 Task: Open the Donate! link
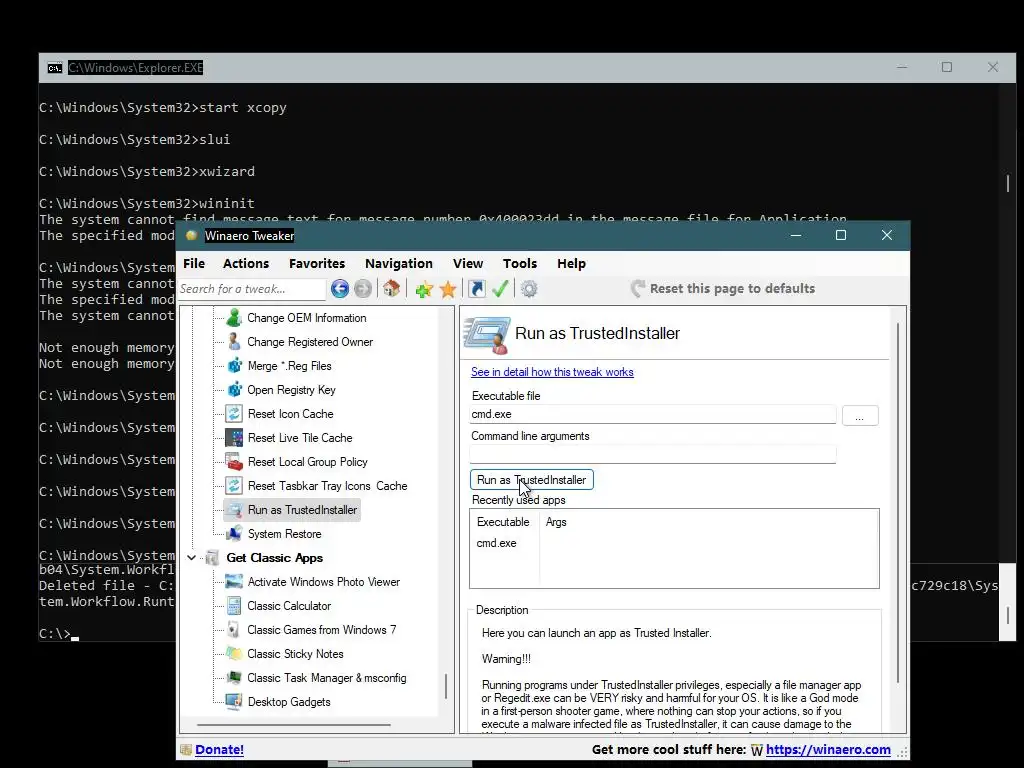point(219,750)
